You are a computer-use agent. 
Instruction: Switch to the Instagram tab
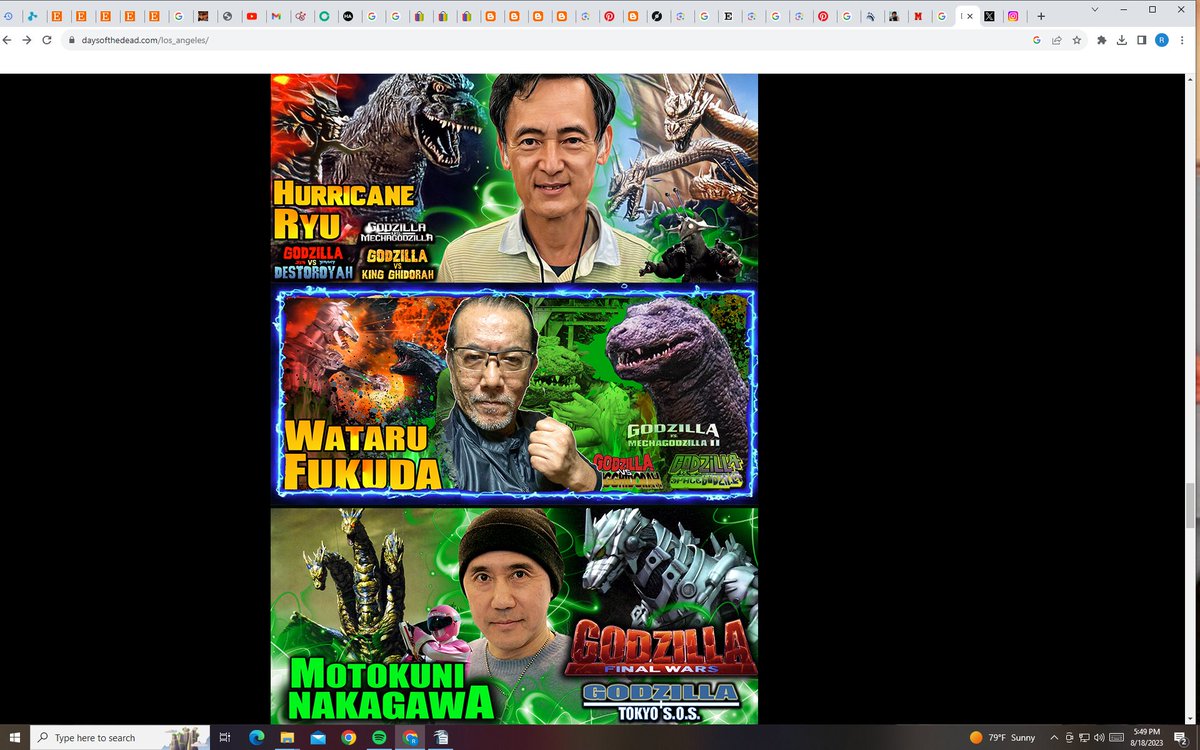1014,16
